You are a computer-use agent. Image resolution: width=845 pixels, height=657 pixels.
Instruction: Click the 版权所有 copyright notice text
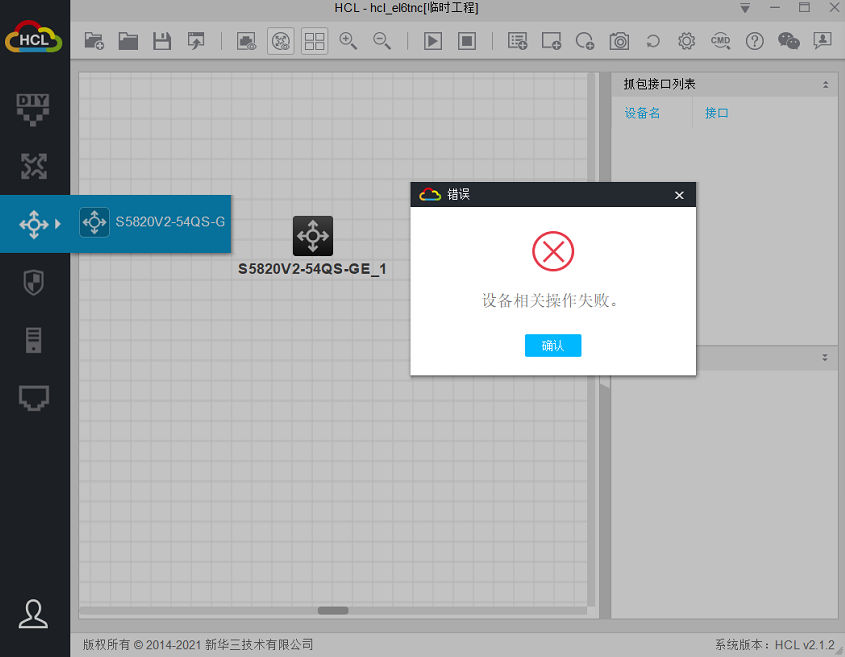coord(198,645)
